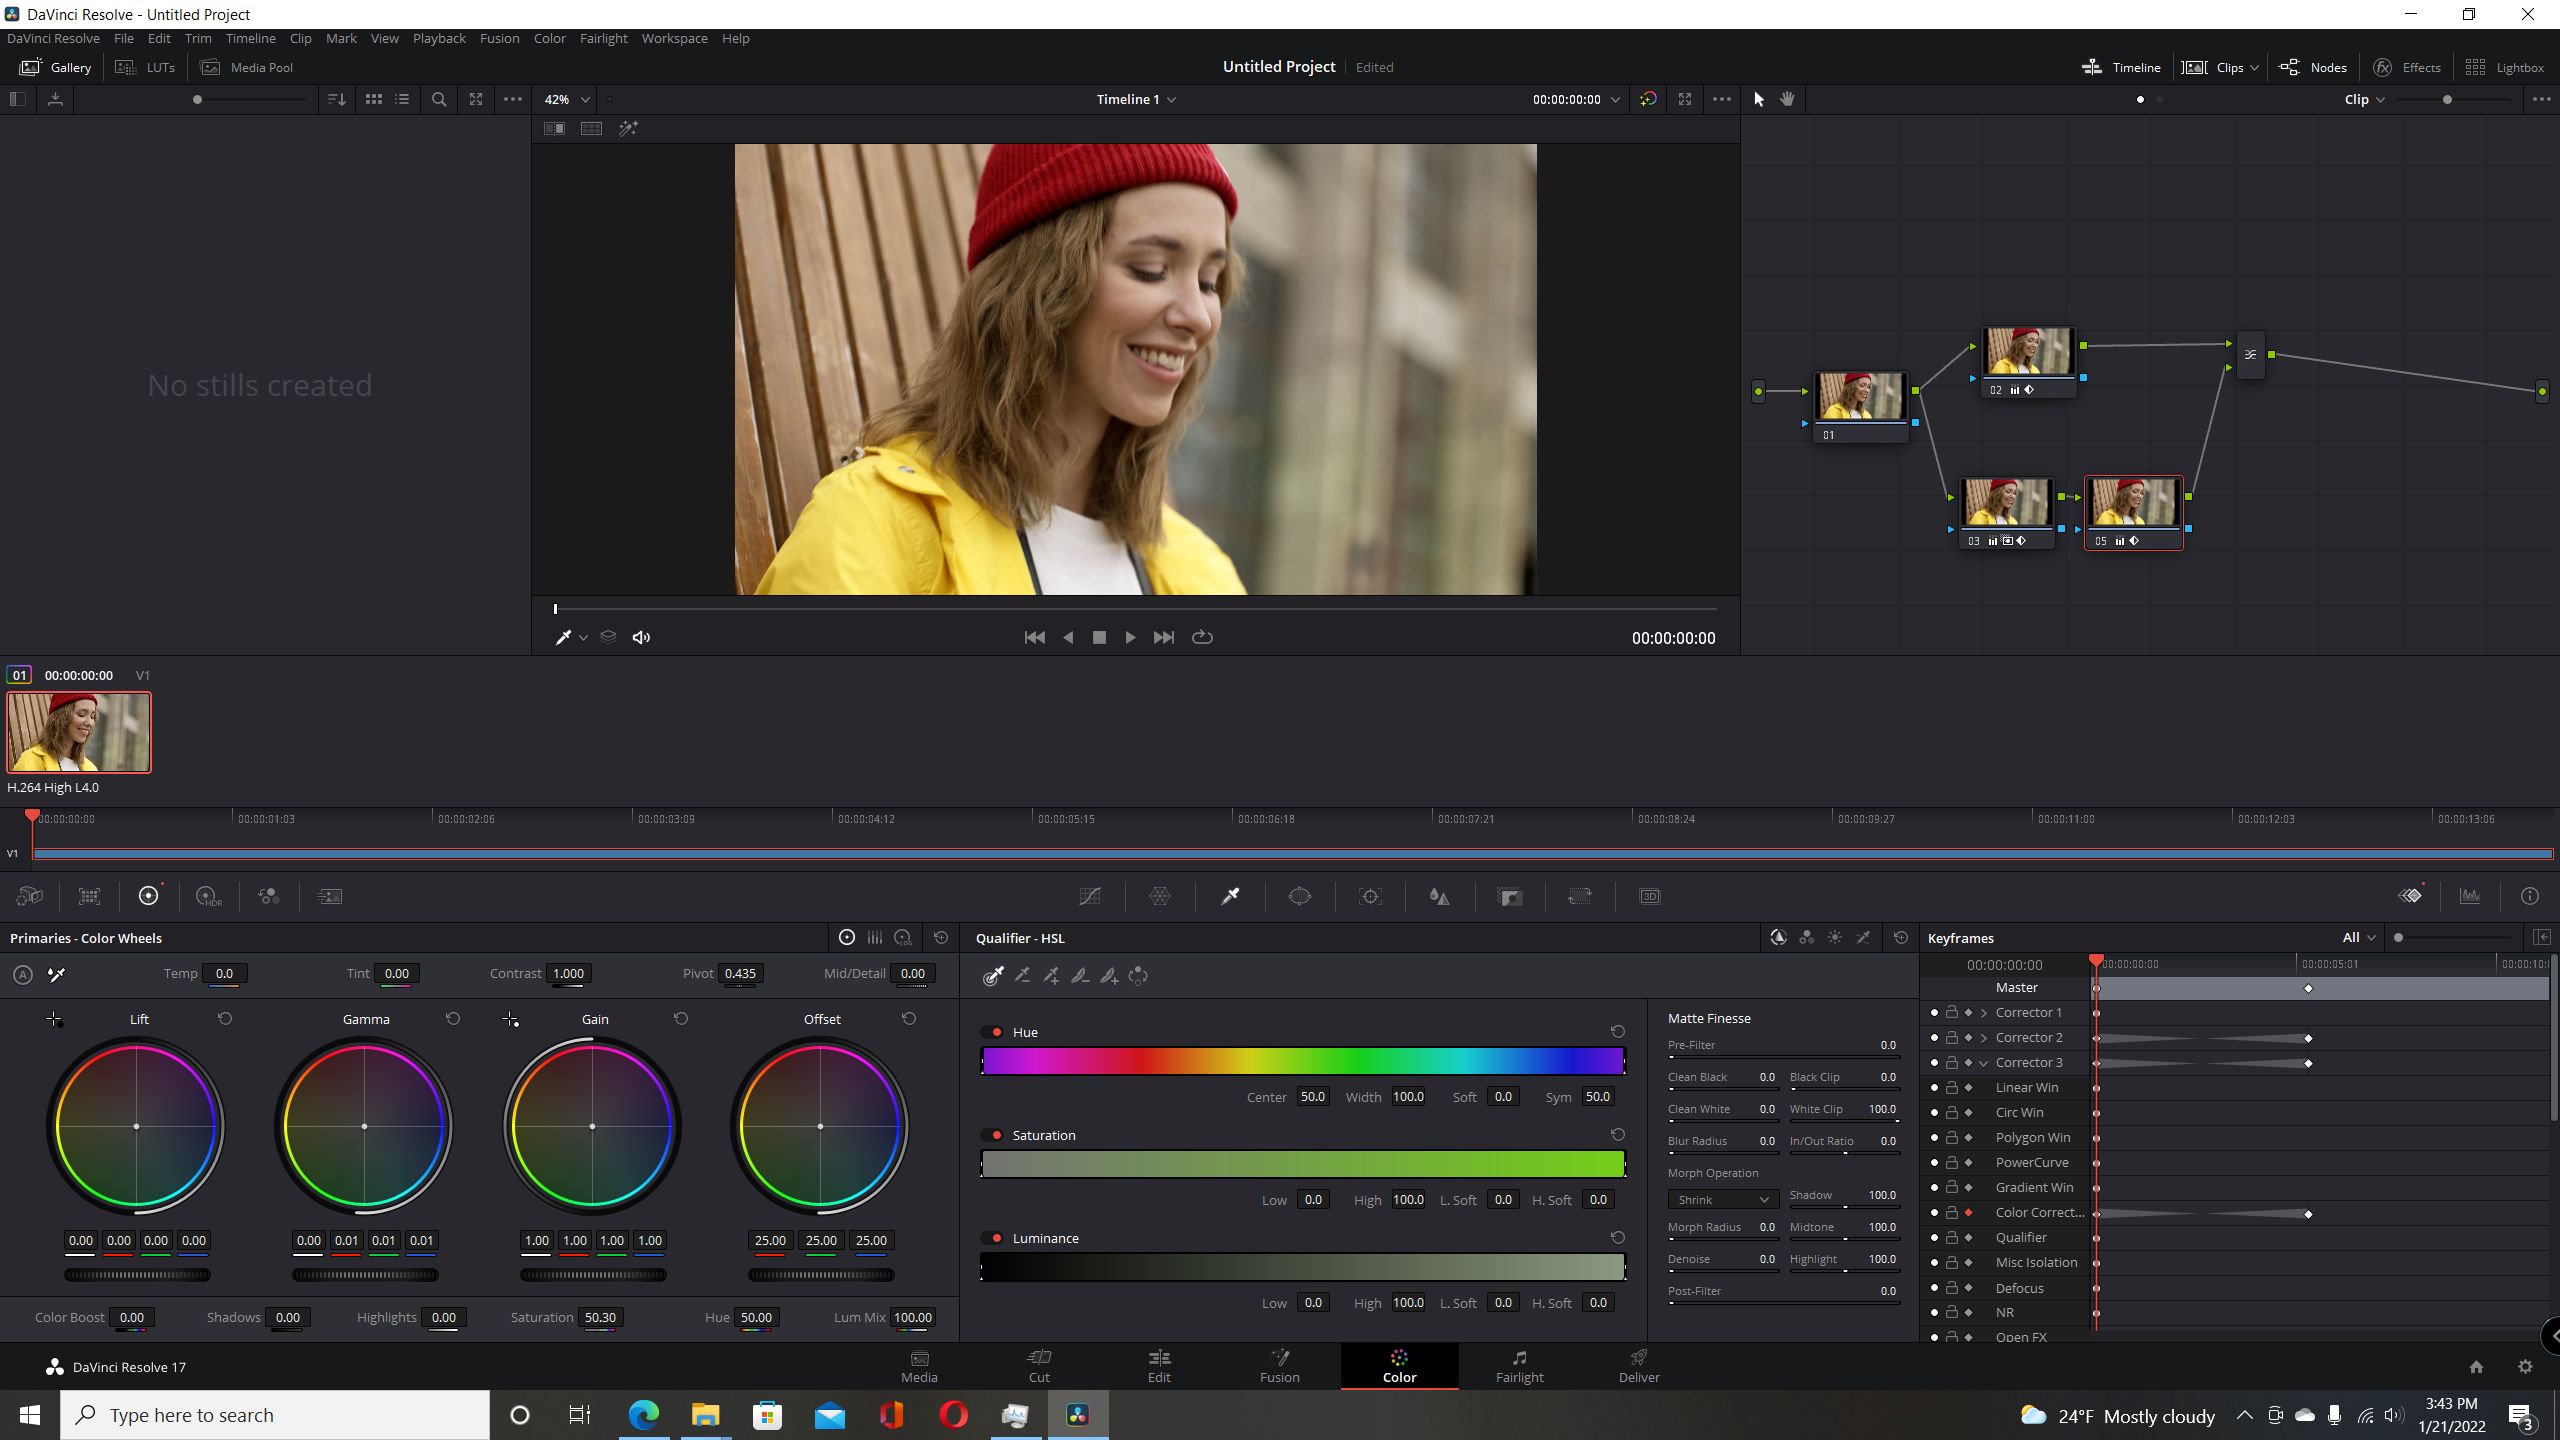Open the Effects library button
Screen dimensions: 2560x1440
click(2407, 67)
